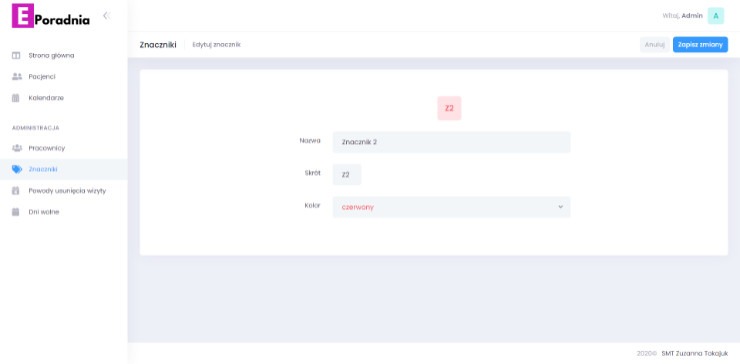Image resolution: width=740 pixels, height=364 pixels.
Task: Click the Kolor field label
Action: pos(312,205)
